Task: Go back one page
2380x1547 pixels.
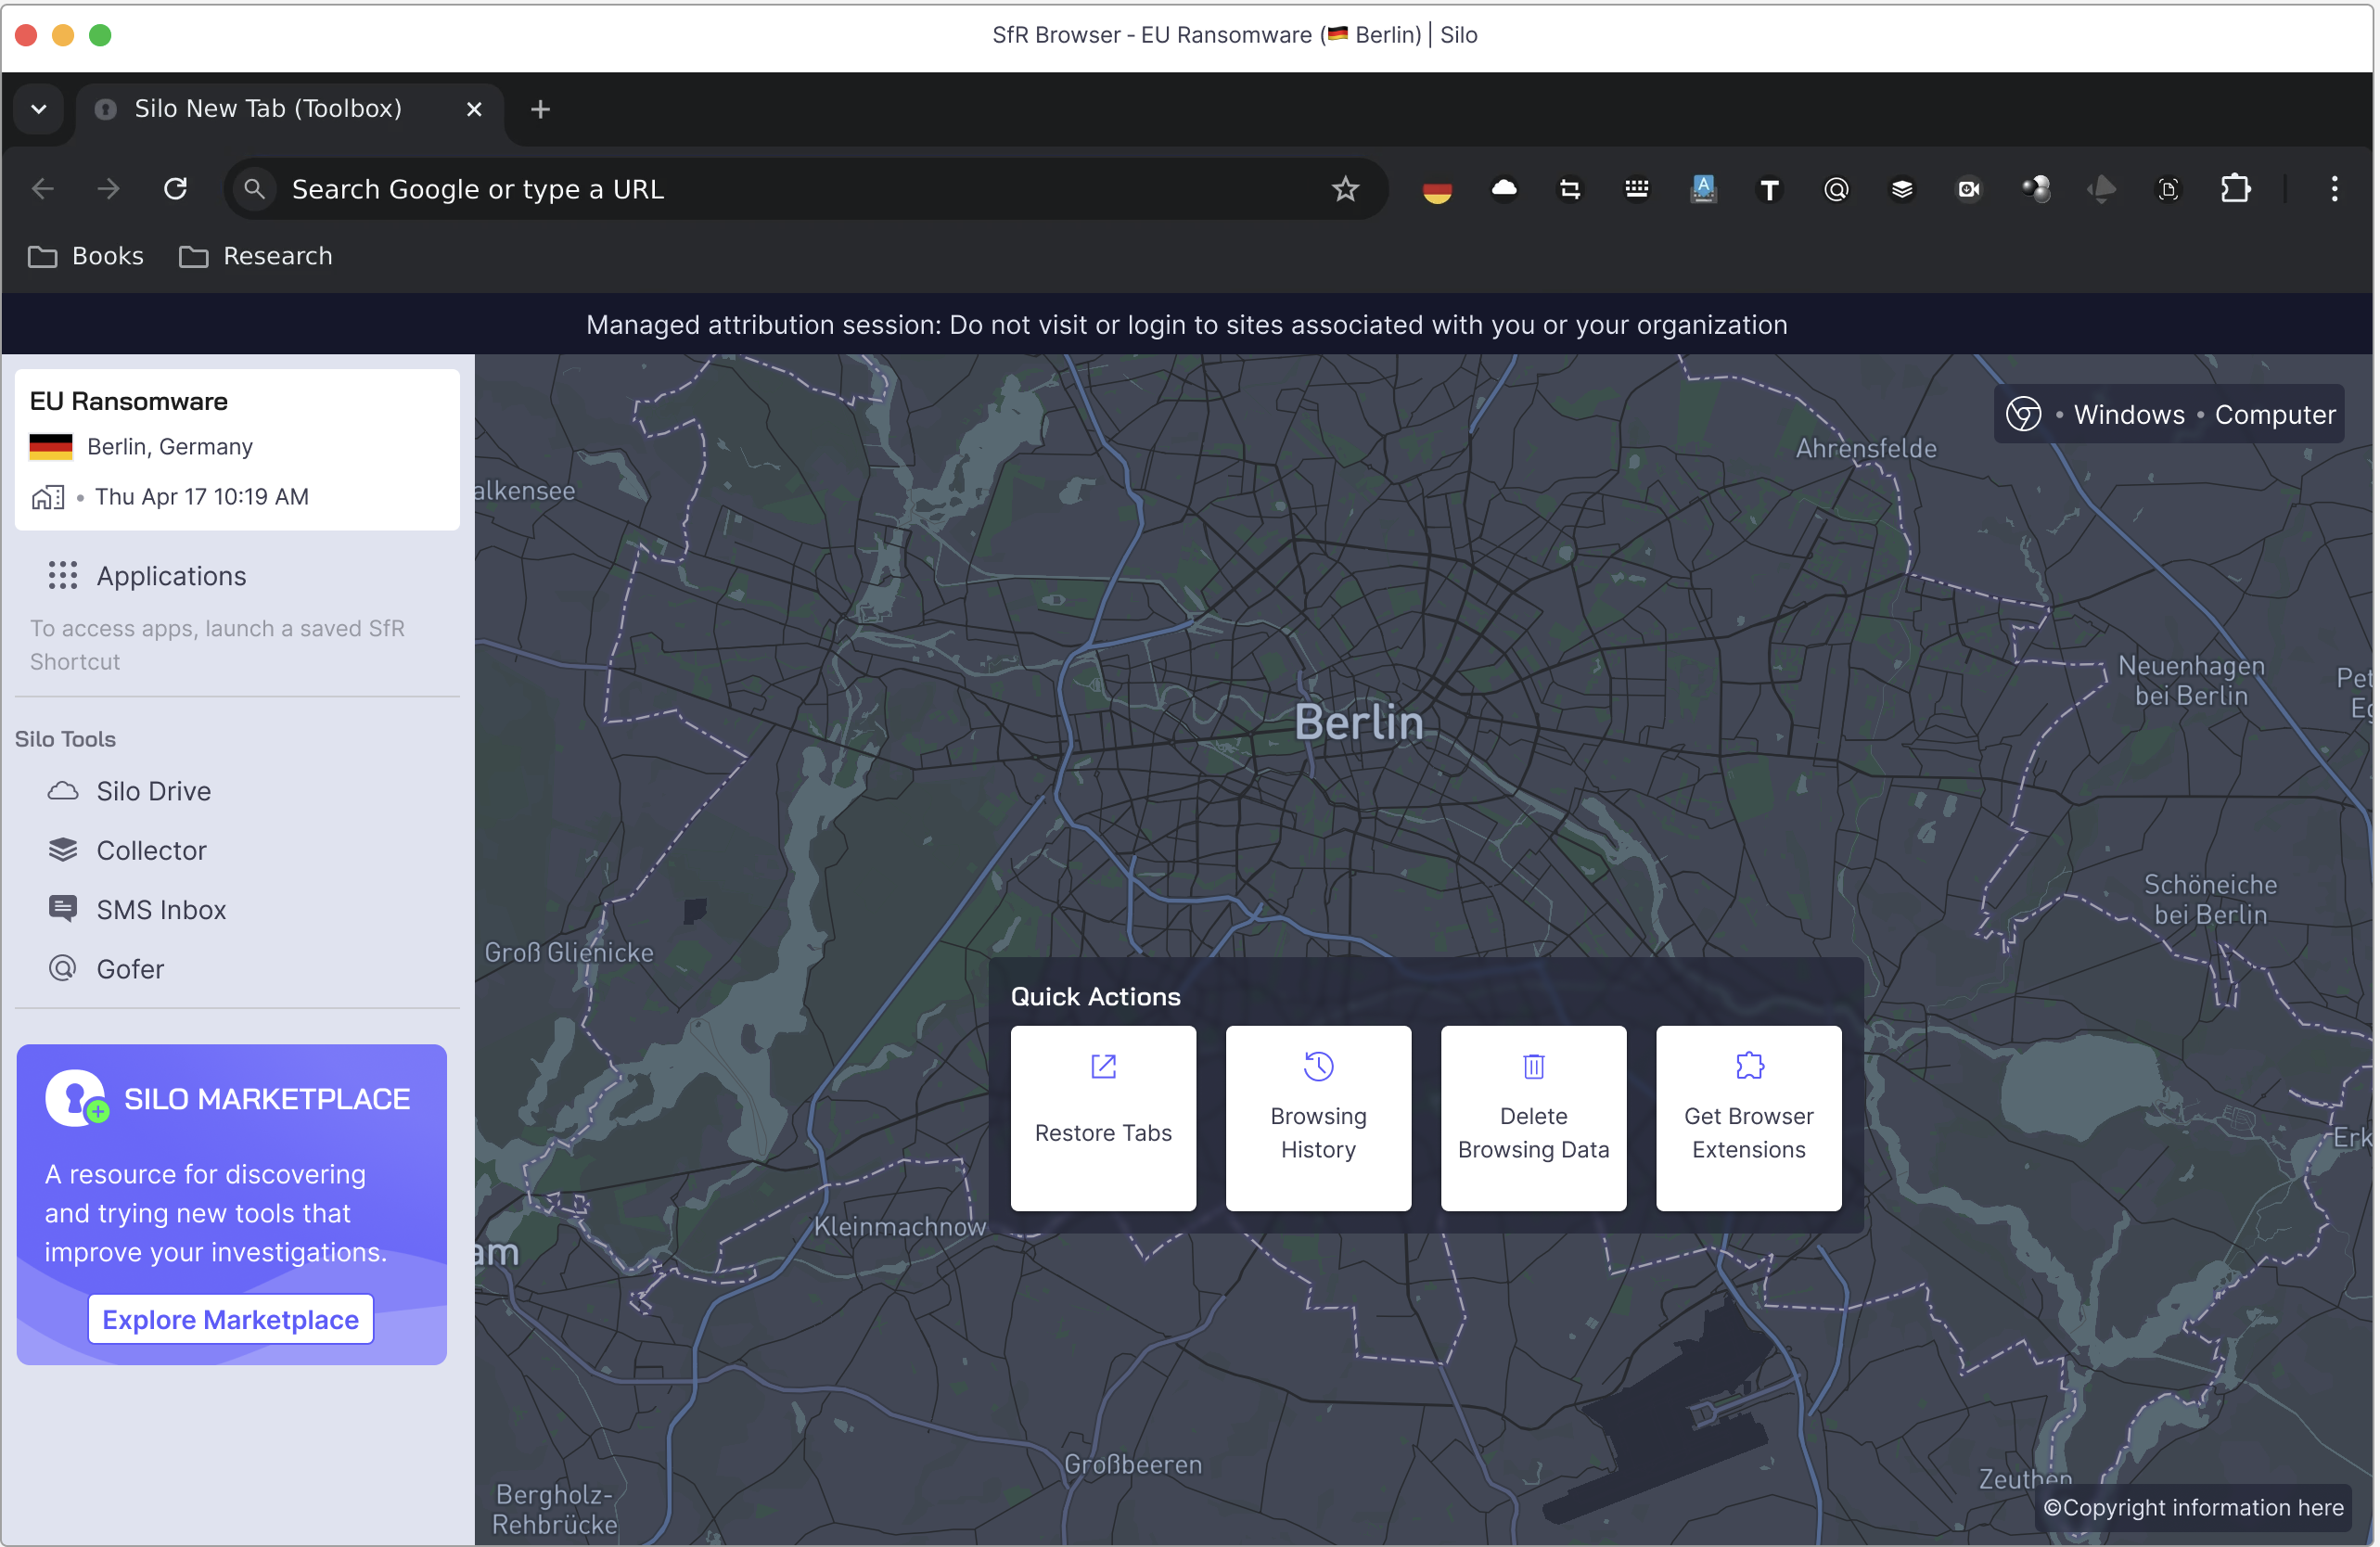Action: (43, 189)
